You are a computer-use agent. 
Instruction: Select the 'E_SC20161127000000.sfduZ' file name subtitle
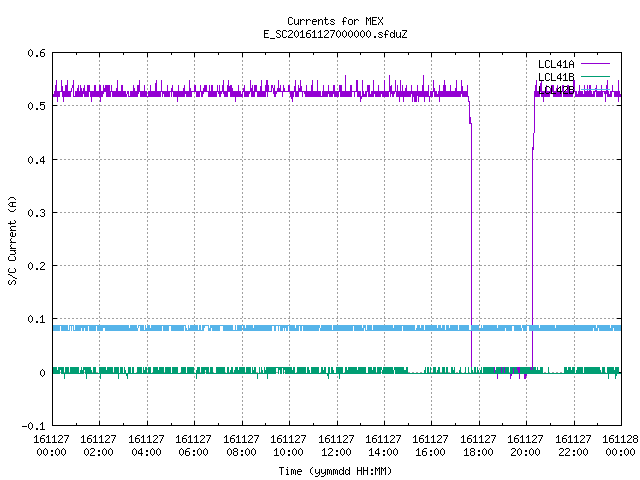(335, 34)
